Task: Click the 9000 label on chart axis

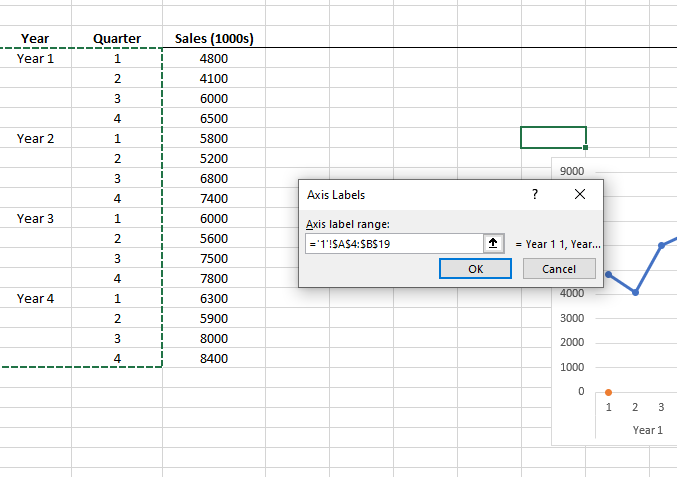Action: coord(573,171)
